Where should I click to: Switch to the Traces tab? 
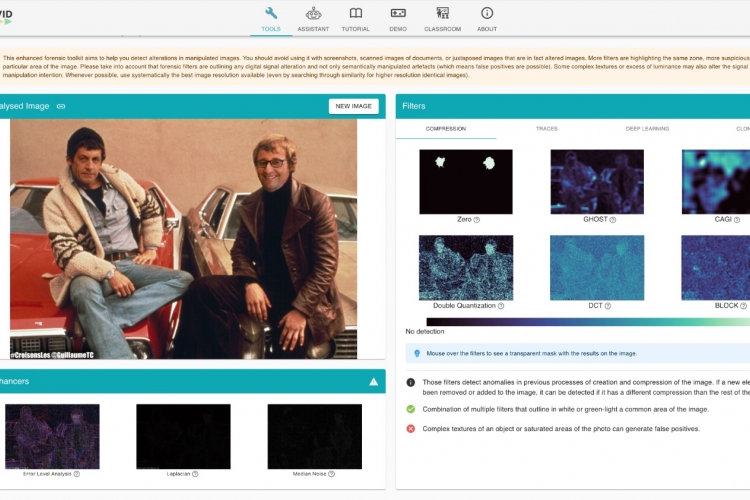pos(546,129)
